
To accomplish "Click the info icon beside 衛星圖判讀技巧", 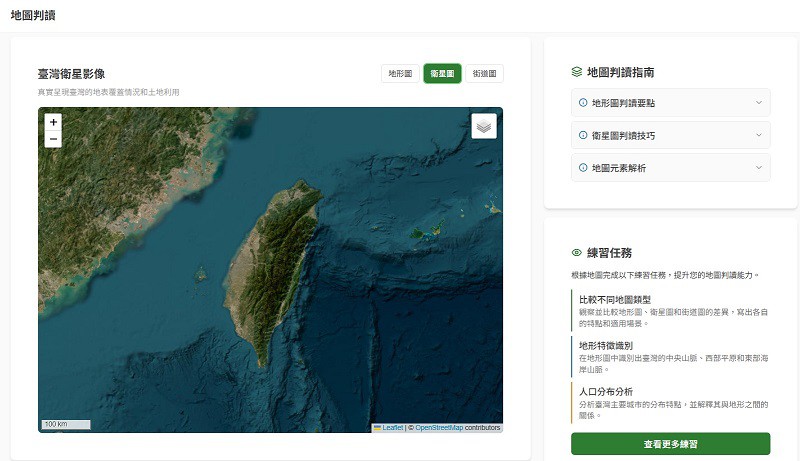I will pos(583,135).
